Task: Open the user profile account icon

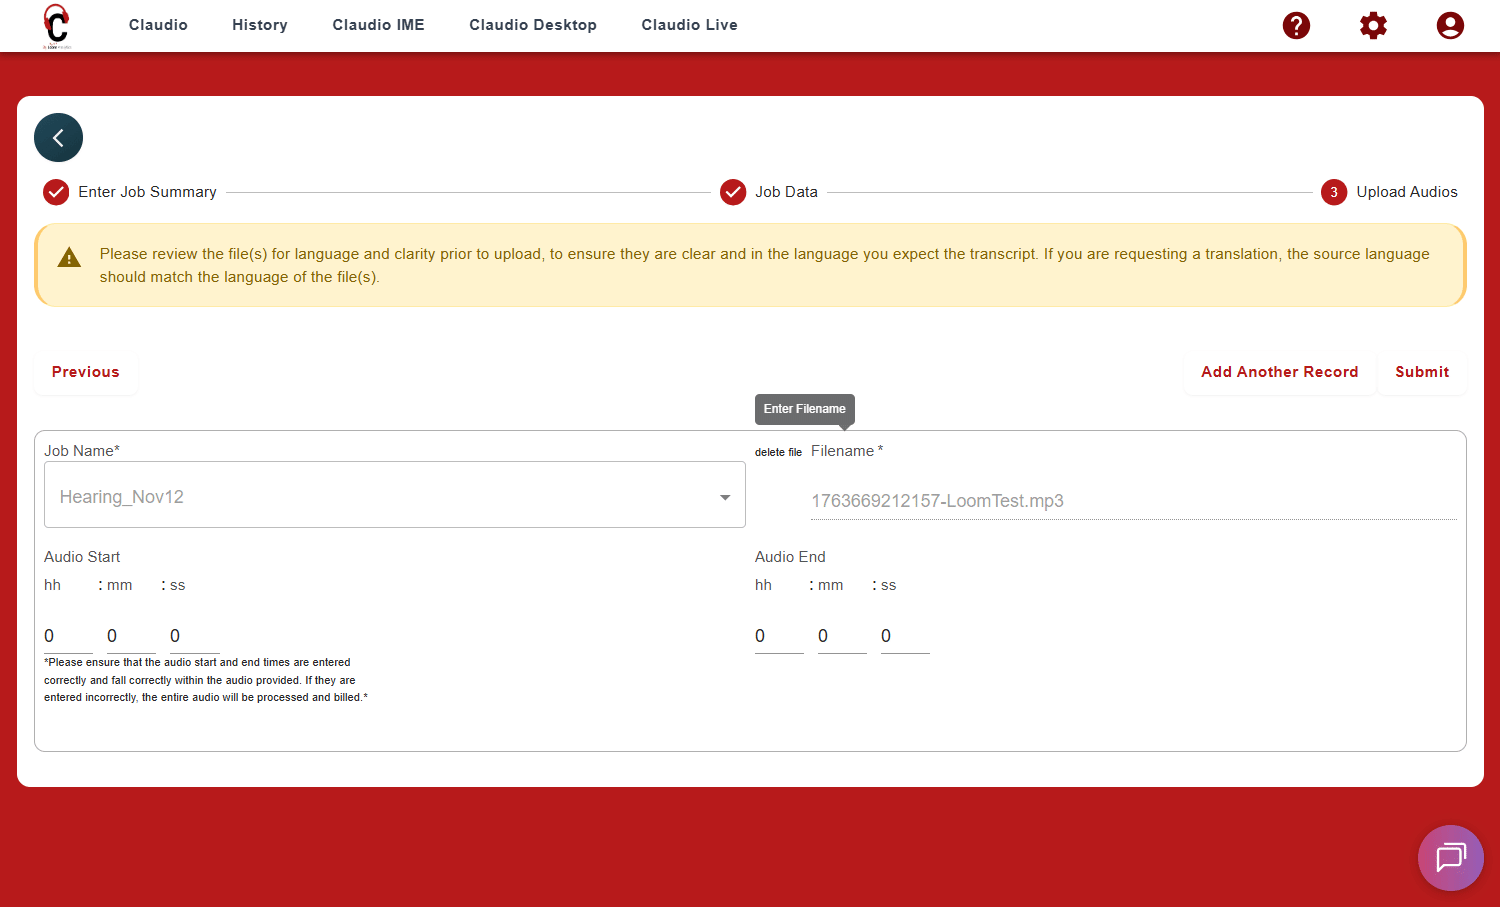Action: coord(1449,25)
